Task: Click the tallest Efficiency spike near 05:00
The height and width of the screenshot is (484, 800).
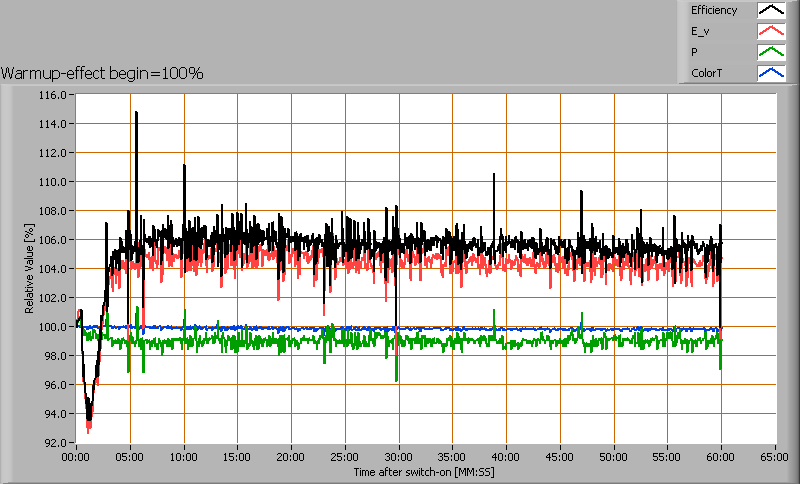Action: (x=136, y=113)
